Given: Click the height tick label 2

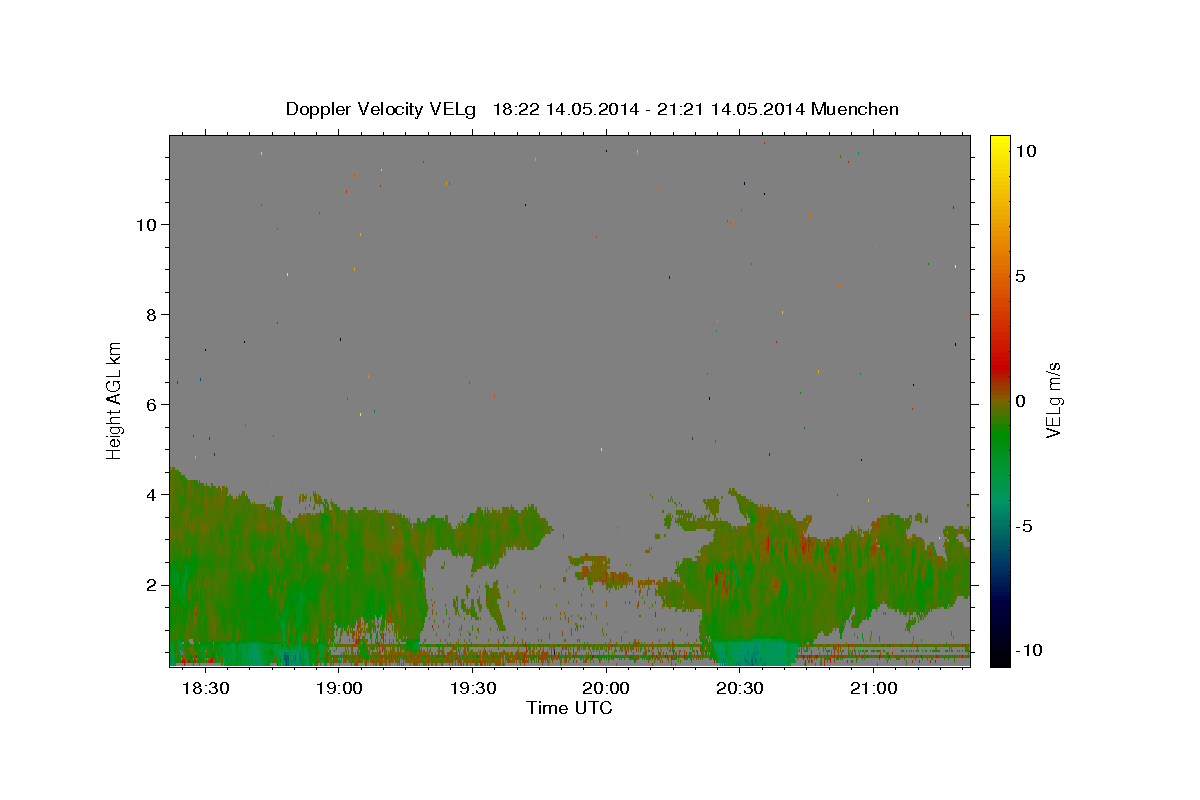Looking at the screenshot, I should [151, 585].
